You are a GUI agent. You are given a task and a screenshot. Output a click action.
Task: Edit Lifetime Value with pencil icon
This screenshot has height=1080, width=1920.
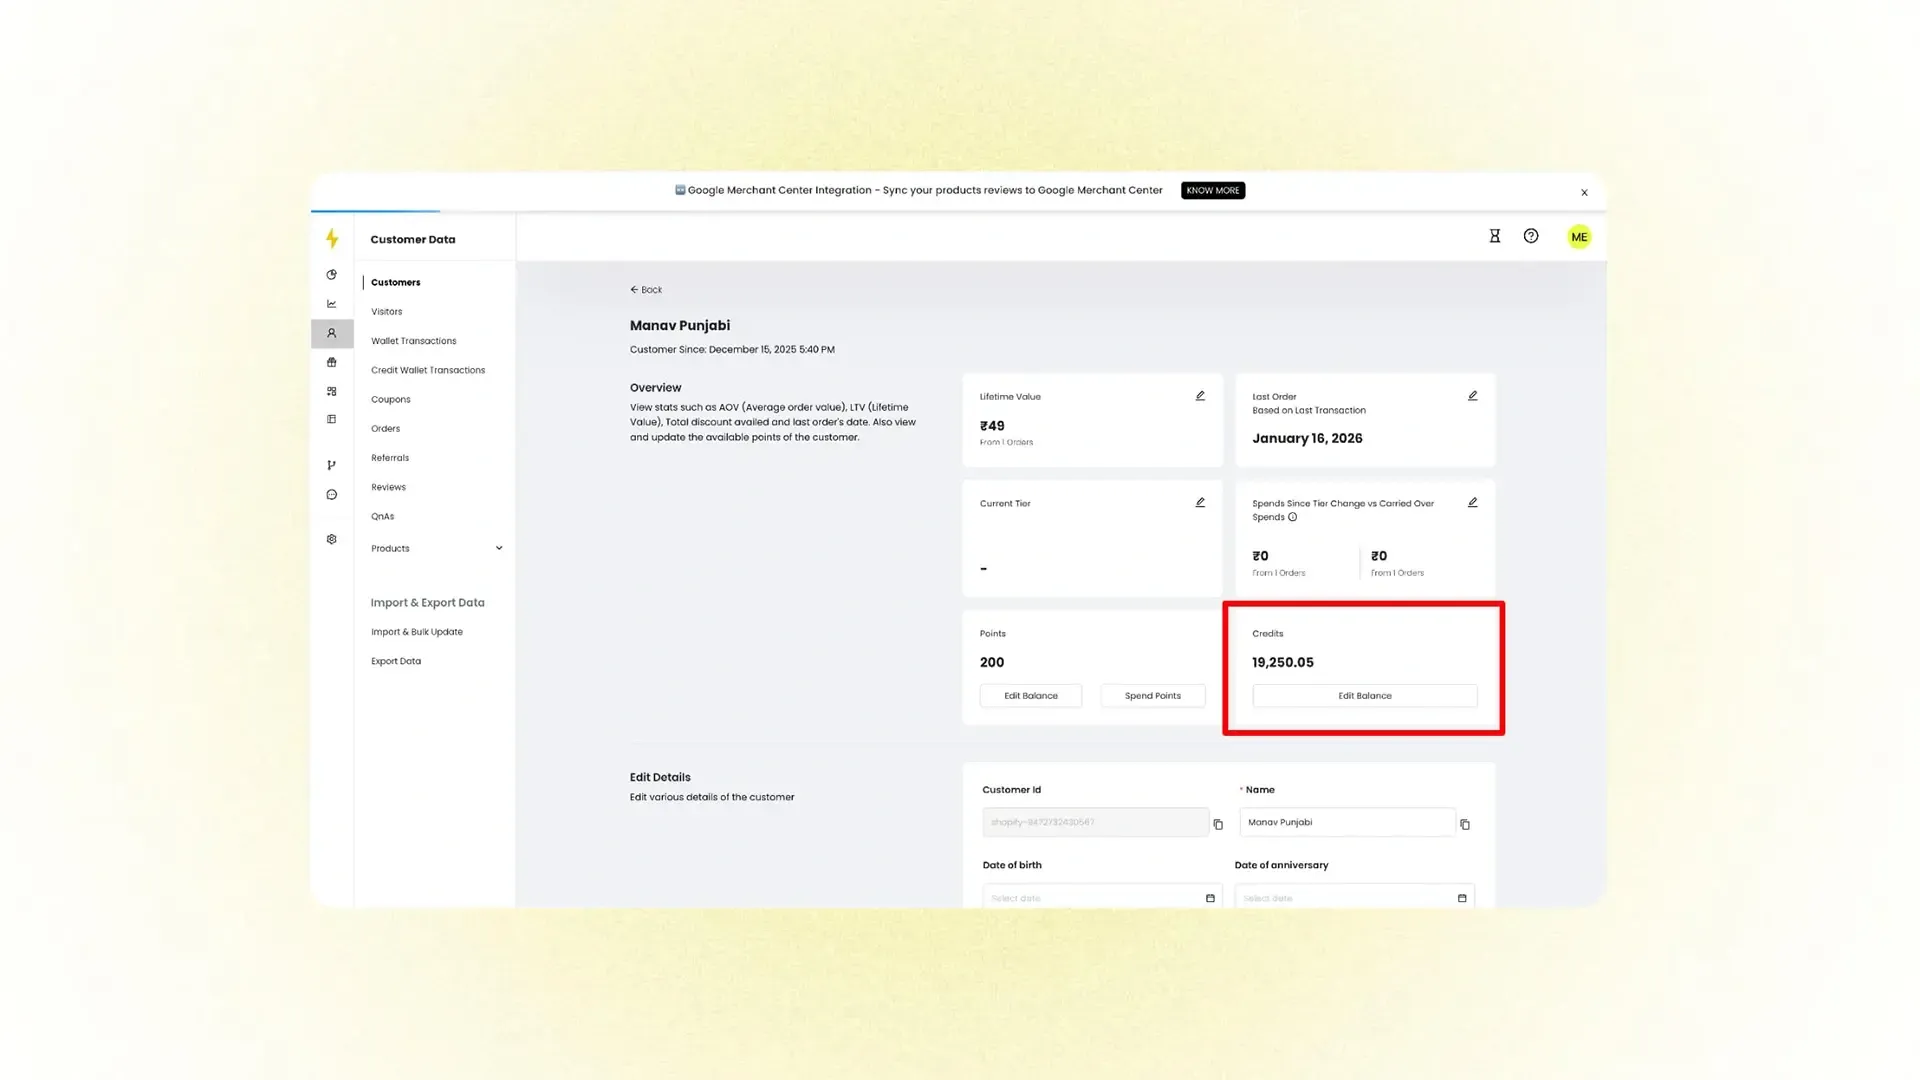click(x=1200, y=396)
